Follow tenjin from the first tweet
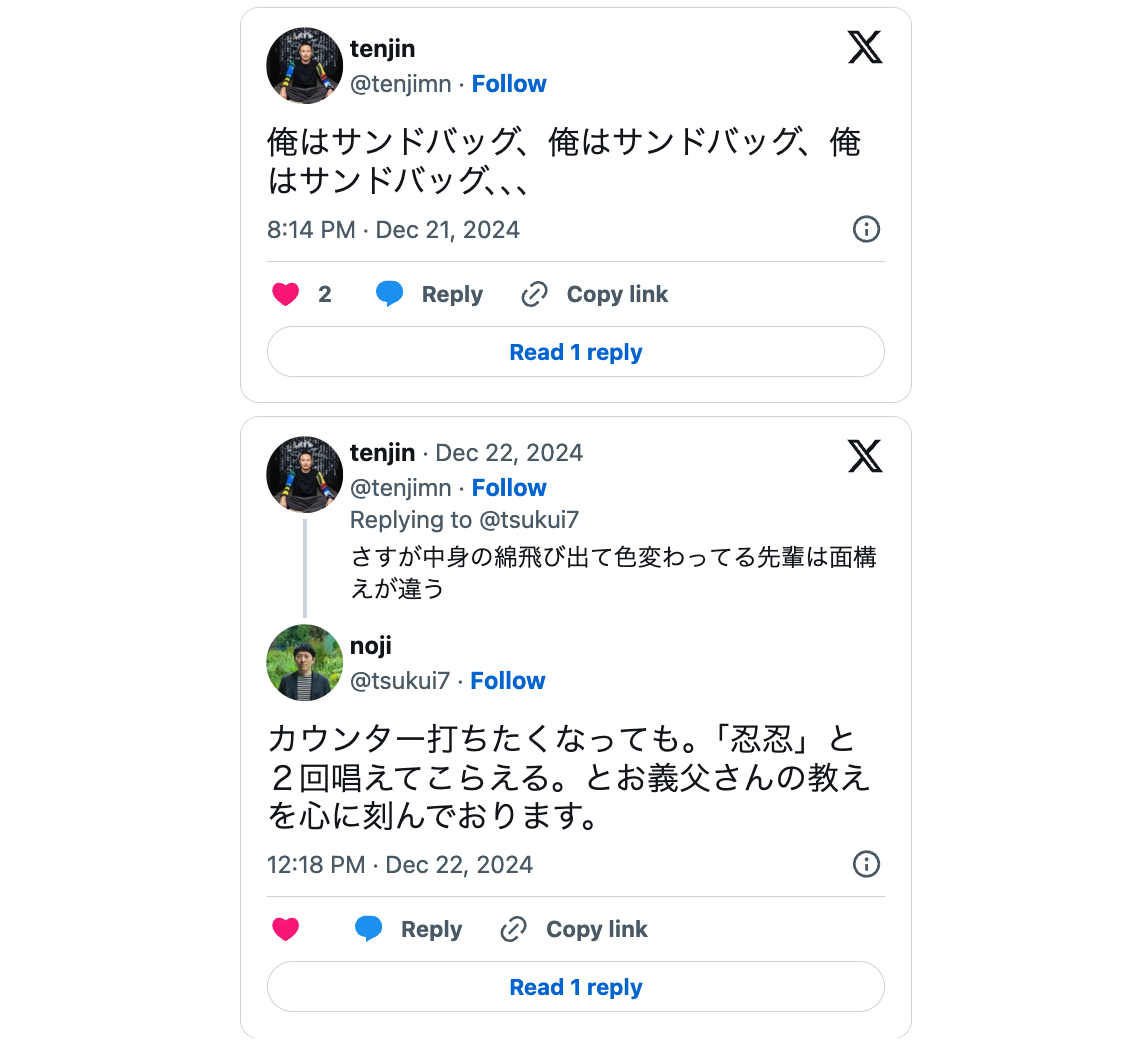This screenshot has height=1054, width=1138. coord(509,84)
